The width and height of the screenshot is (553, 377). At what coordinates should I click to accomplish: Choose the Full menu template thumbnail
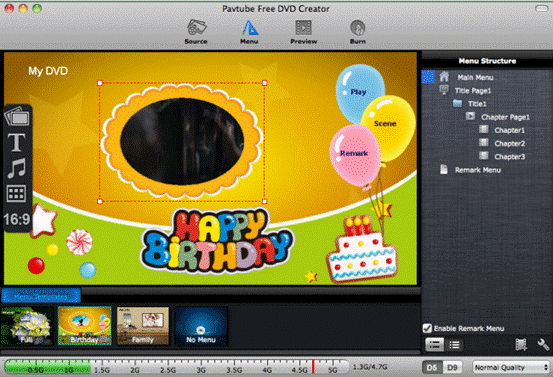27,326
